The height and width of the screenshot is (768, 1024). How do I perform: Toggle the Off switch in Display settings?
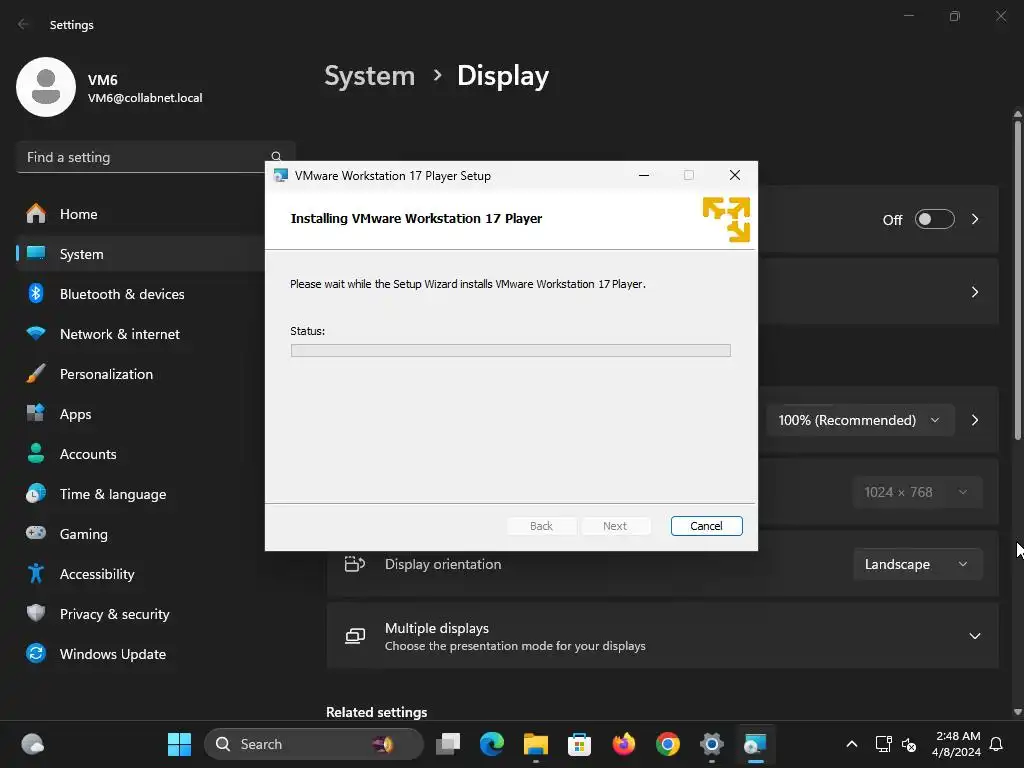[935, 219]
